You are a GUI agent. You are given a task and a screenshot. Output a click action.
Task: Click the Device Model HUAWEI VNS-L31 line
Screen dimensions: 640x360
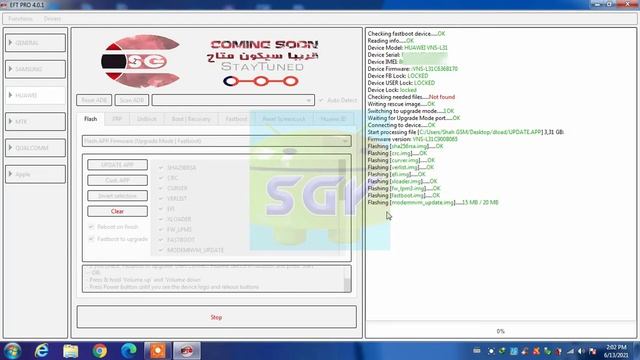[x=407, y=48]
